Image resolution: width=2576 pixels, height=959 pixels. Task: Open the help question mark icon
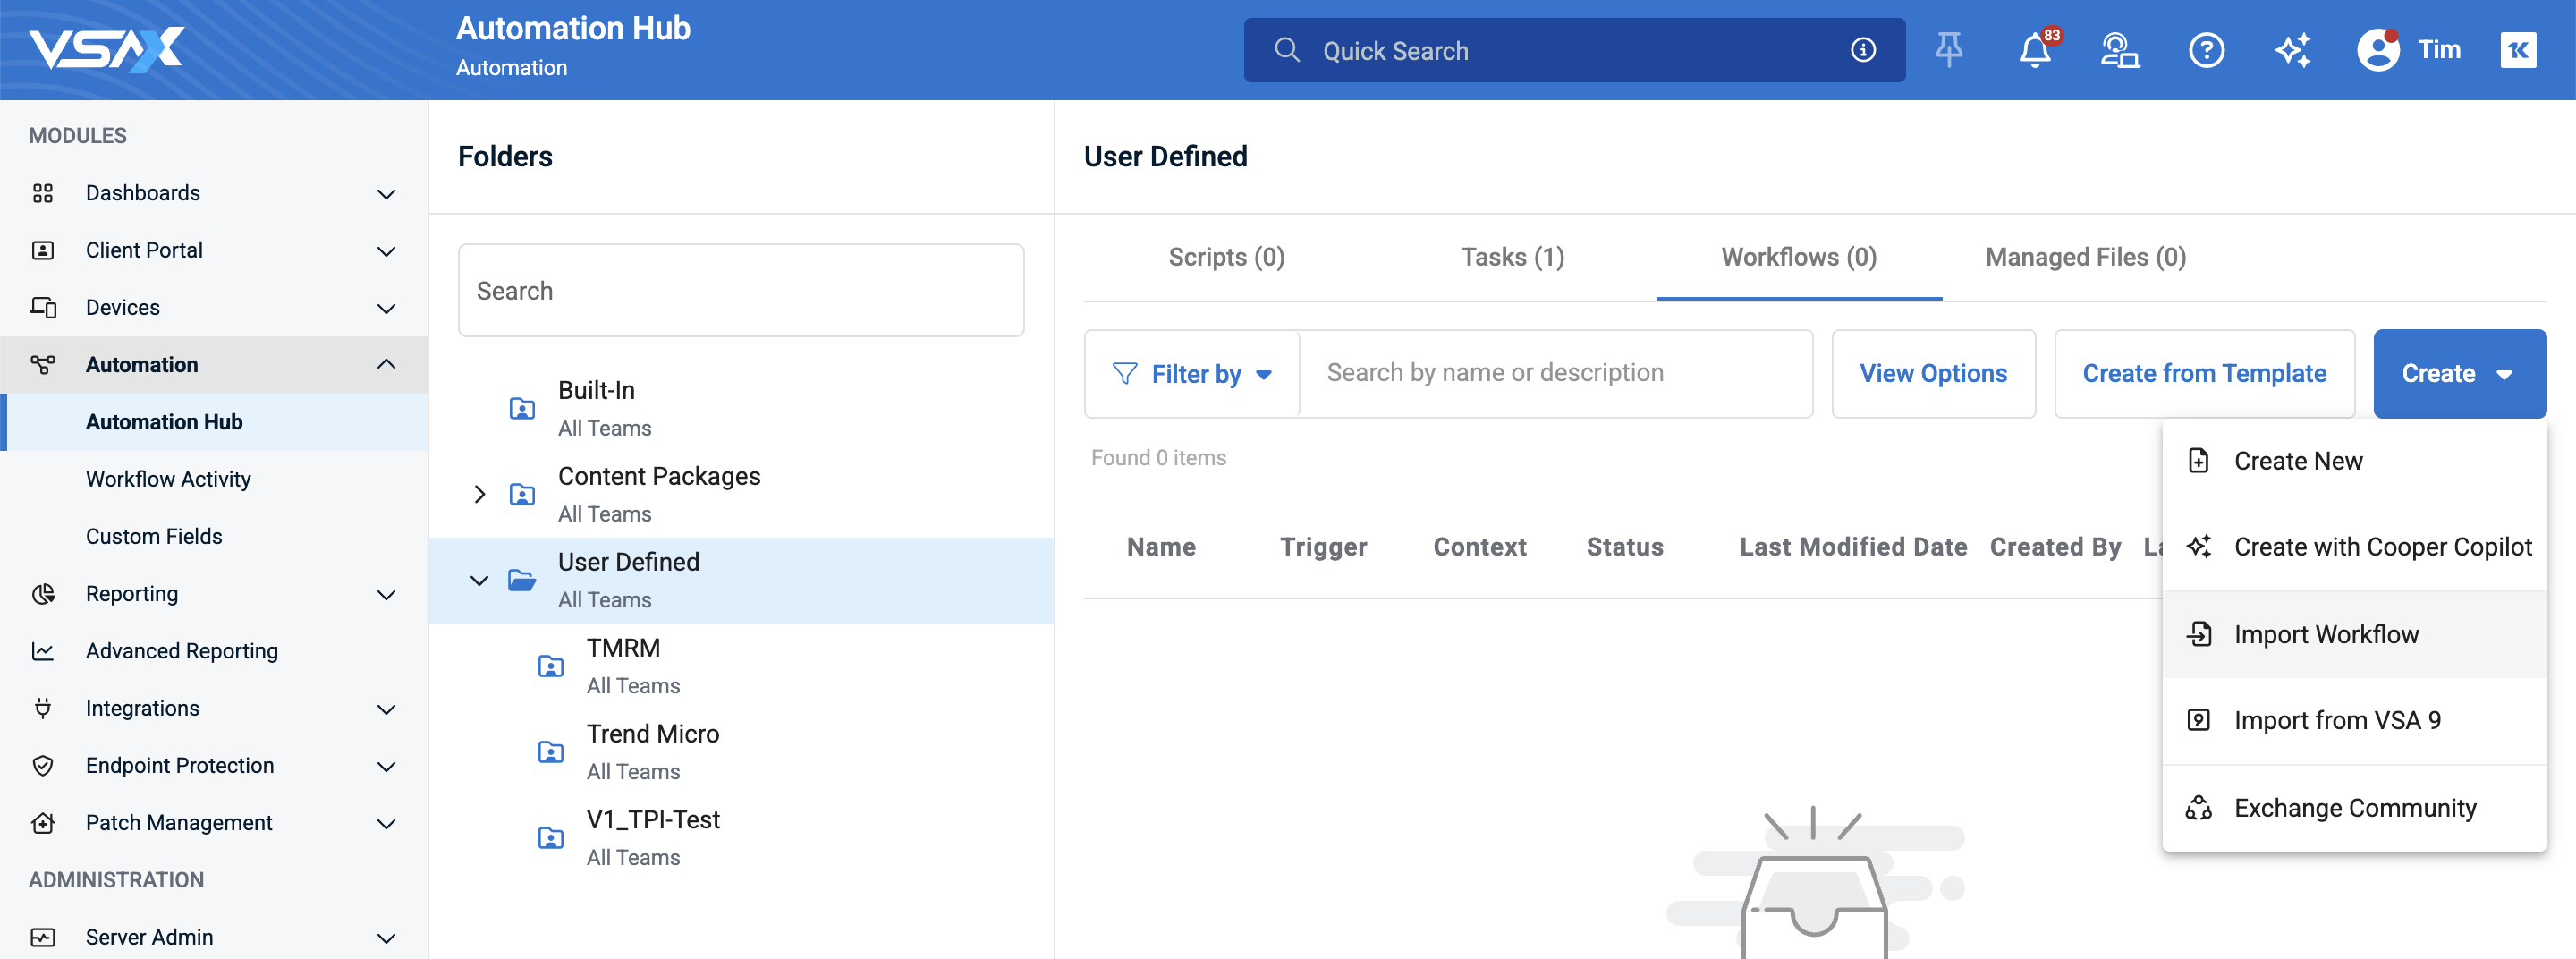coord(2206,50)
